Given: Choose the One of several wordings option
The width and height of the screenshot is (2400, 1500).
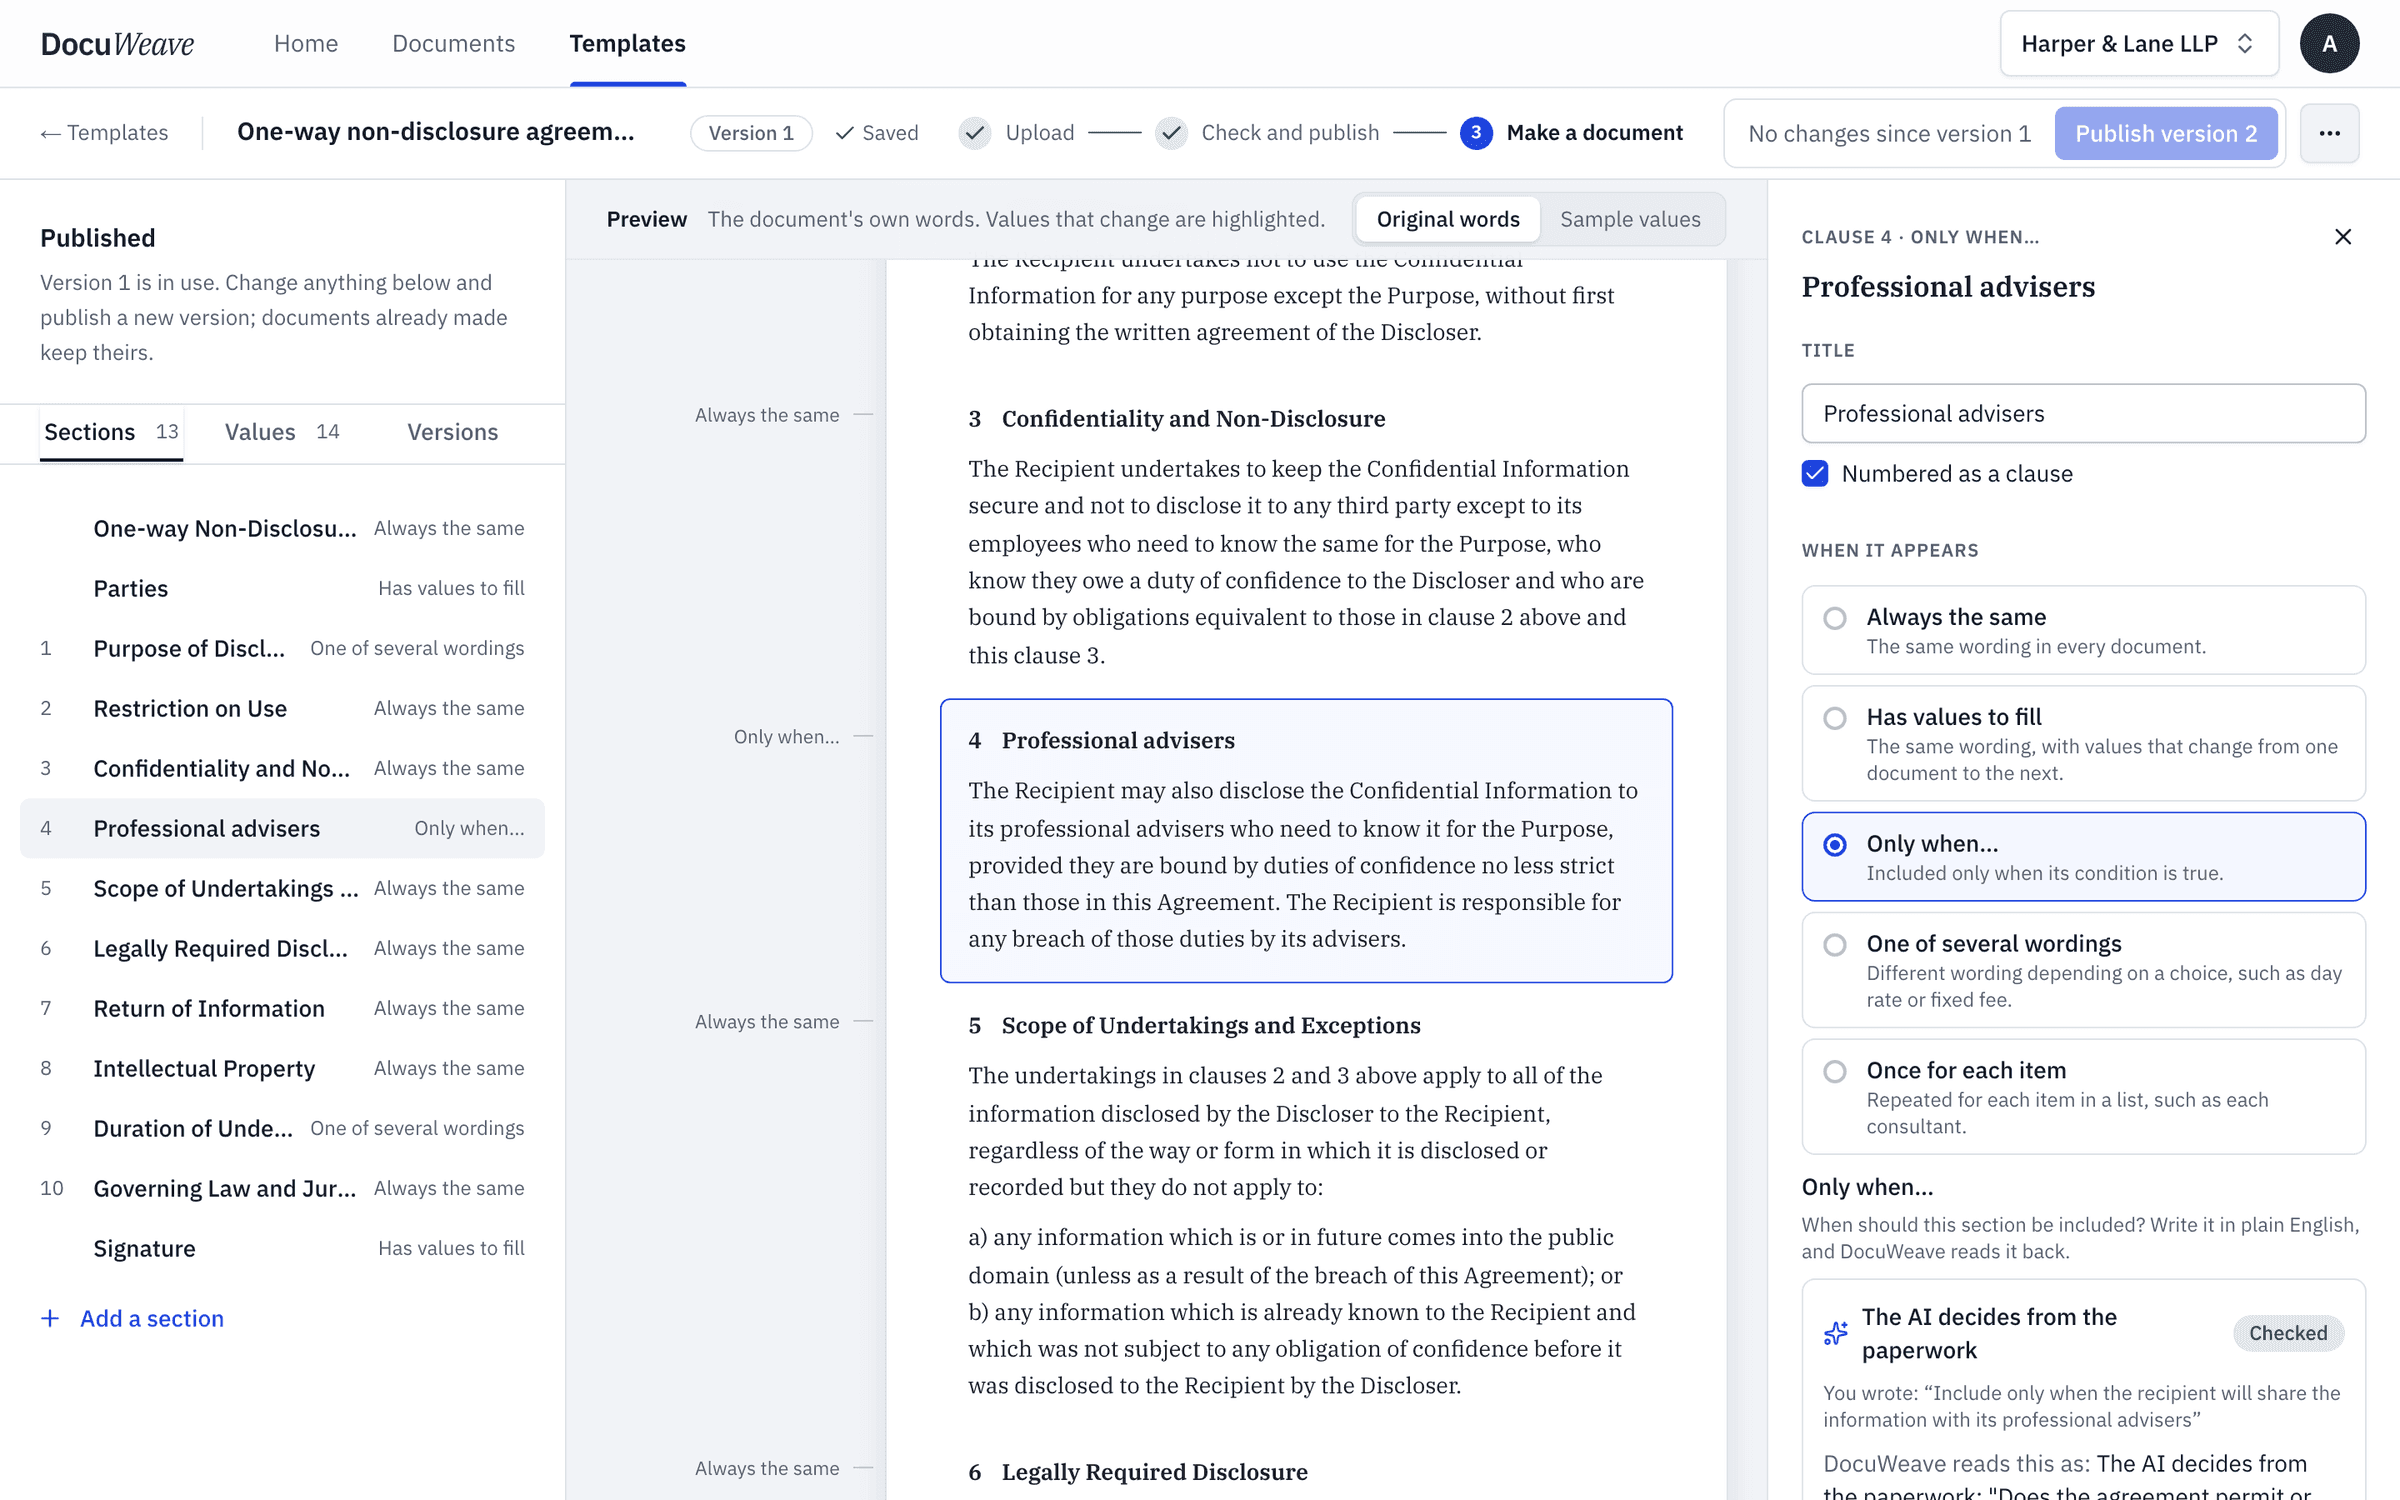Looking at the screenshot, I should point(2083,969).
